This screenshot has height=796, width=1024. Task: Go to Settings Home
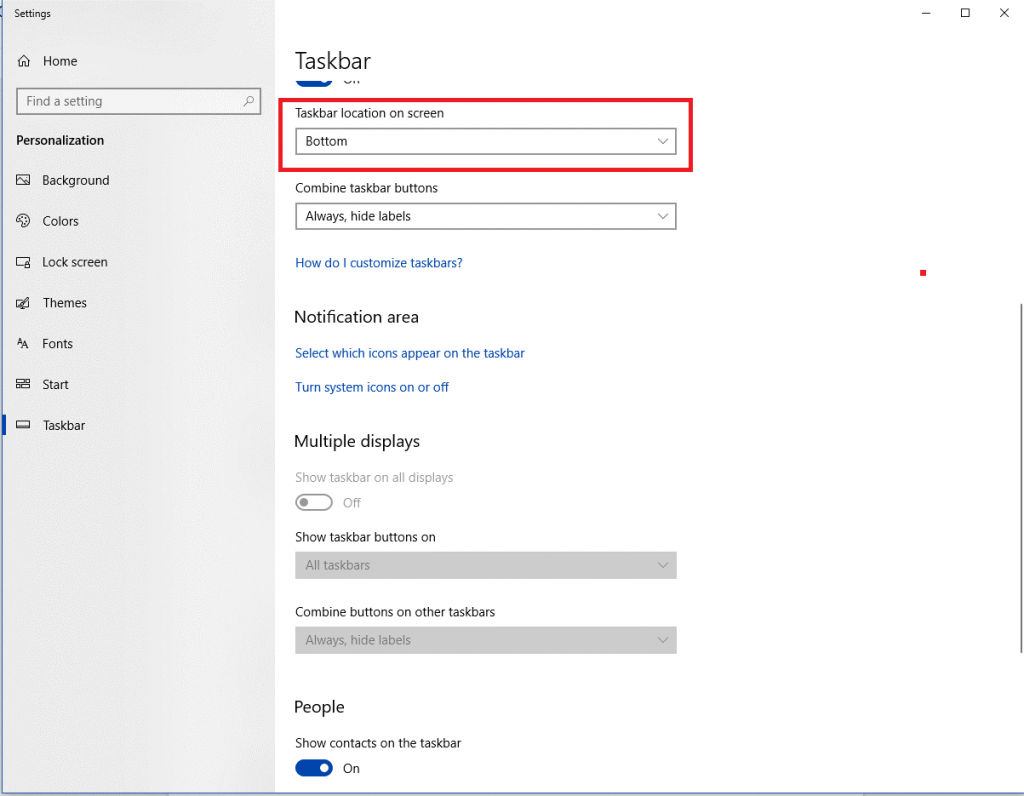(138, 61)
